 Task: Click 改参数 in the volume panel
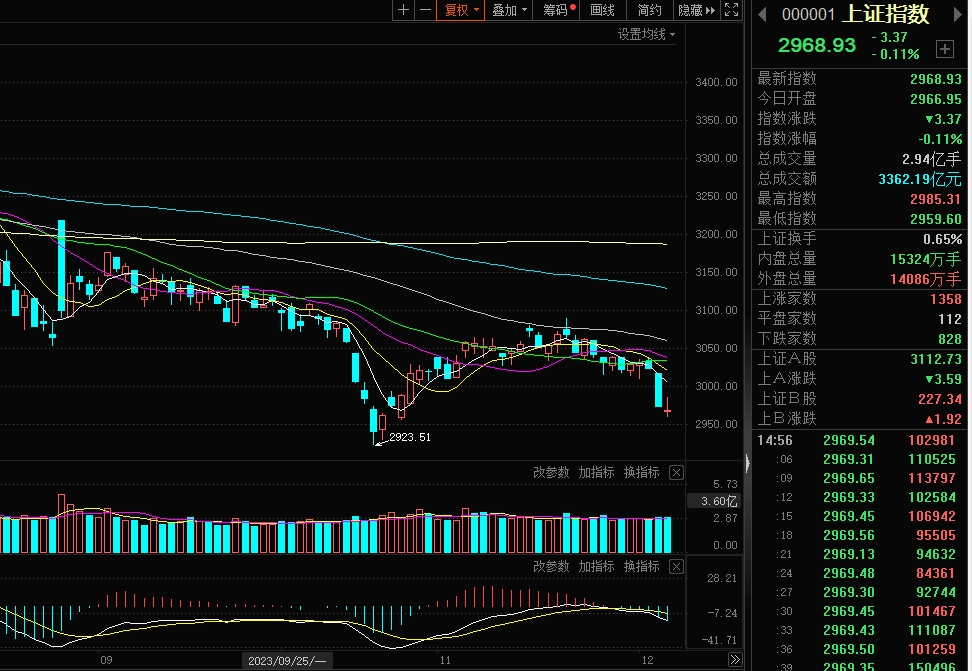point(551,473)
